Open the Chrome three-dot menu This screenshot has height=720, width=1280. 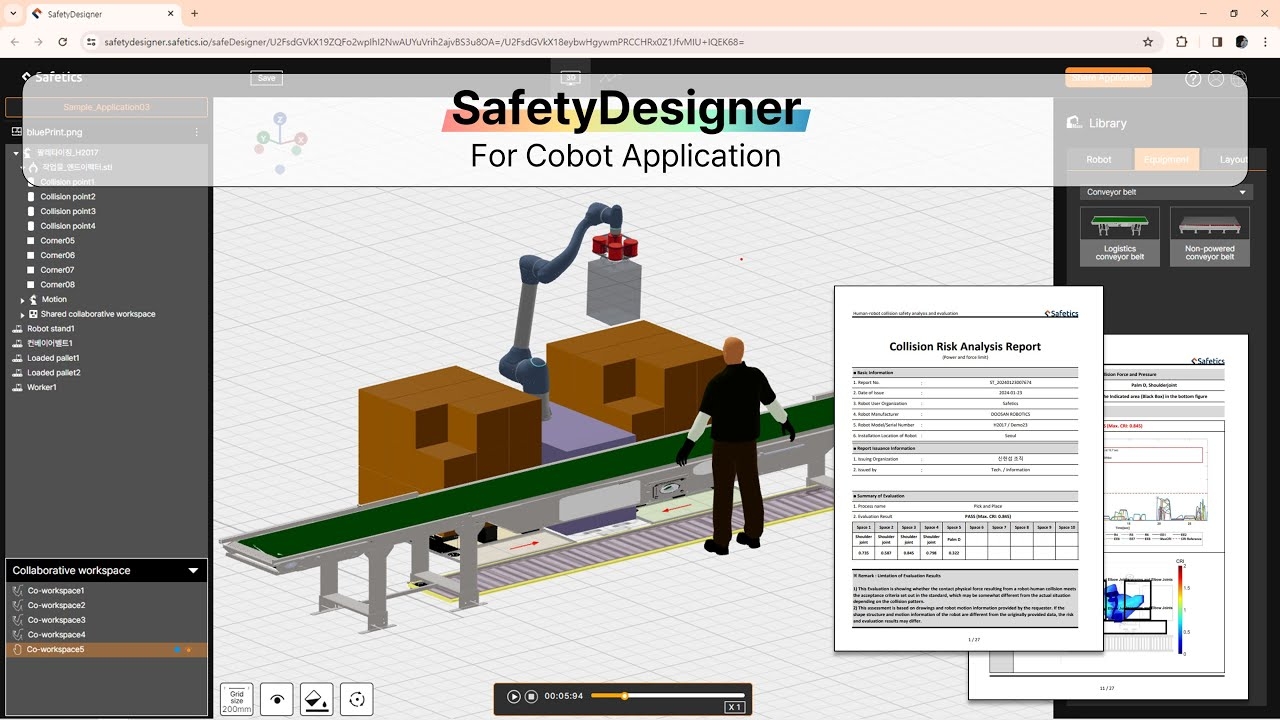(x=1266, y=42)
